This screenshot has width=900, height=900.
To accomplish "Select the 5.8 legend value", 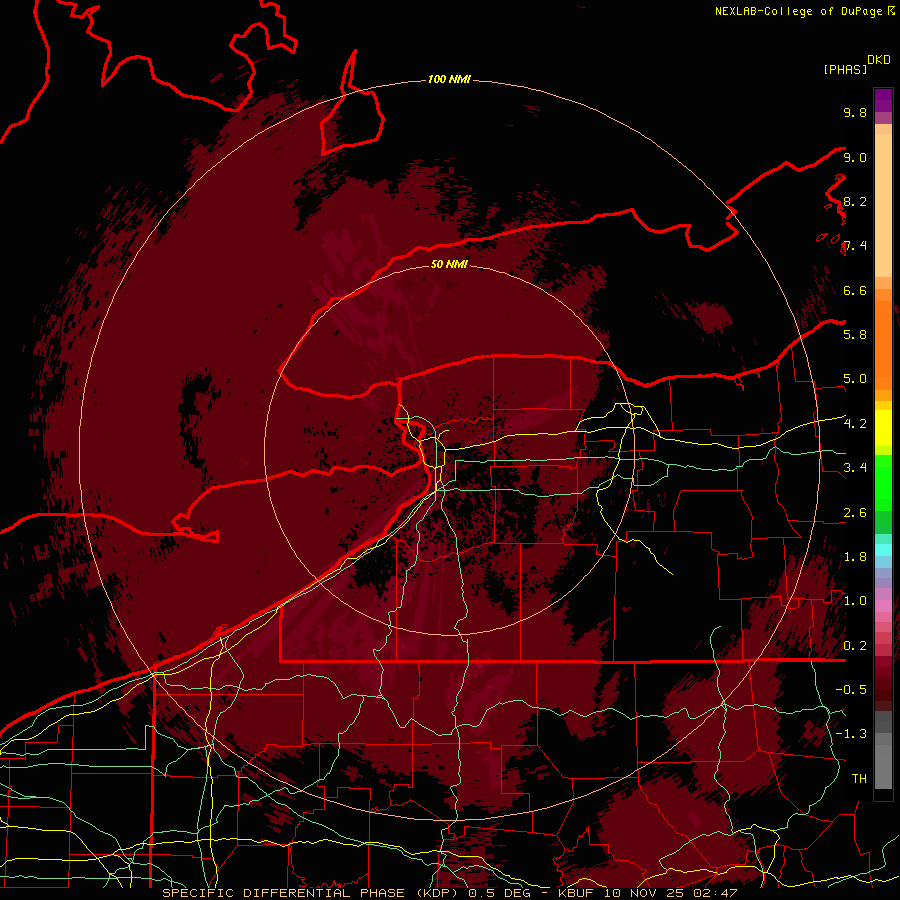I will [855, 334].
